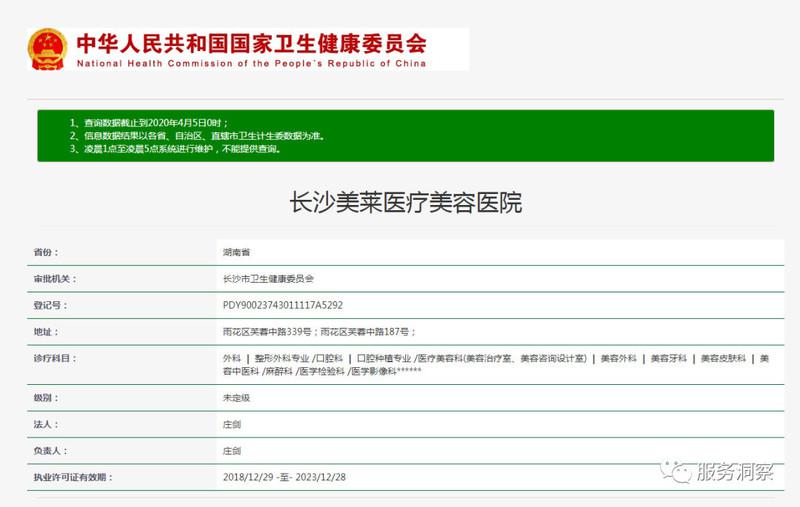Click the 未定级 level value
800x507 pixels.
(236, 397)
